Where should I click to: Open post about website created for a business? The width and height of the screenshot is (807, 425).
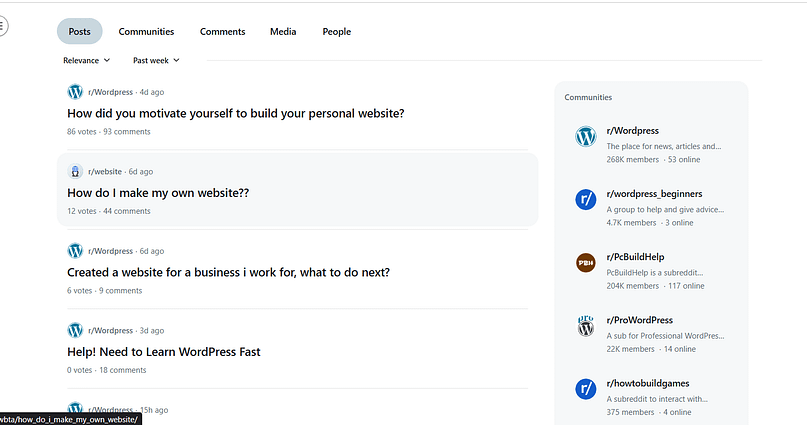point(229,272)
